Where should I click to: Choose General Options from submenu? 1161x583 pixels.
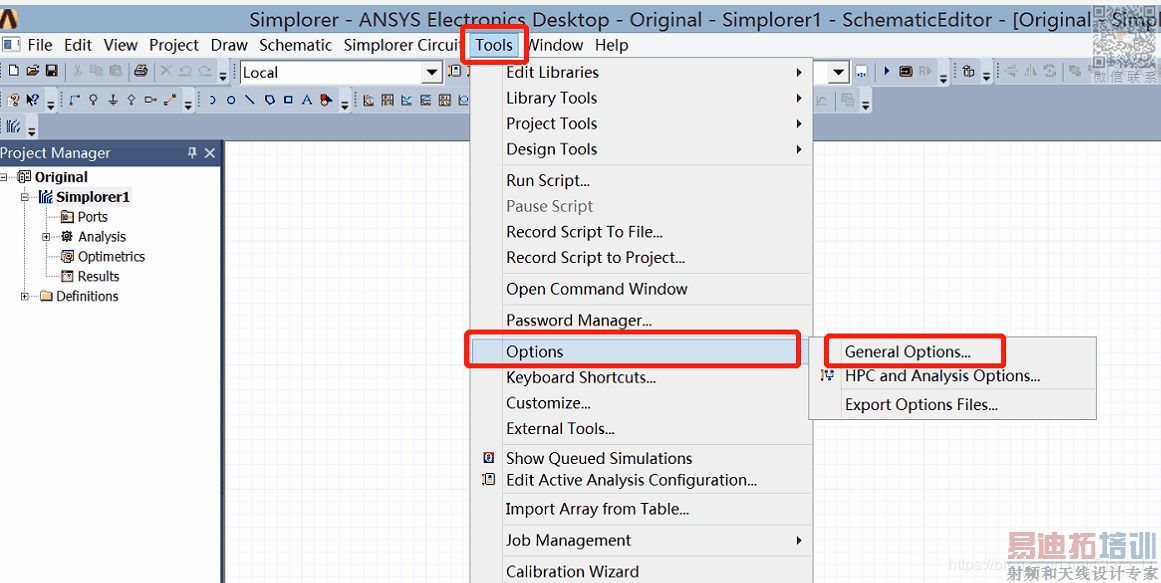[x=908, y=352]
